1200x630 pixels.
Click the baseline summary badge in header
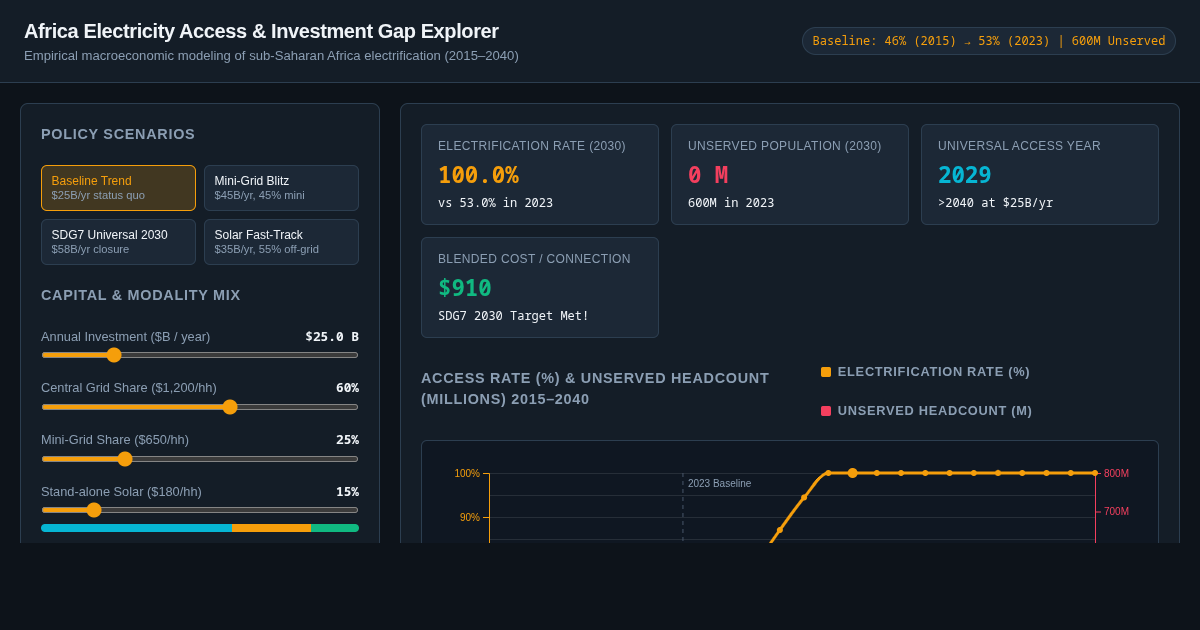pos(989,41)
